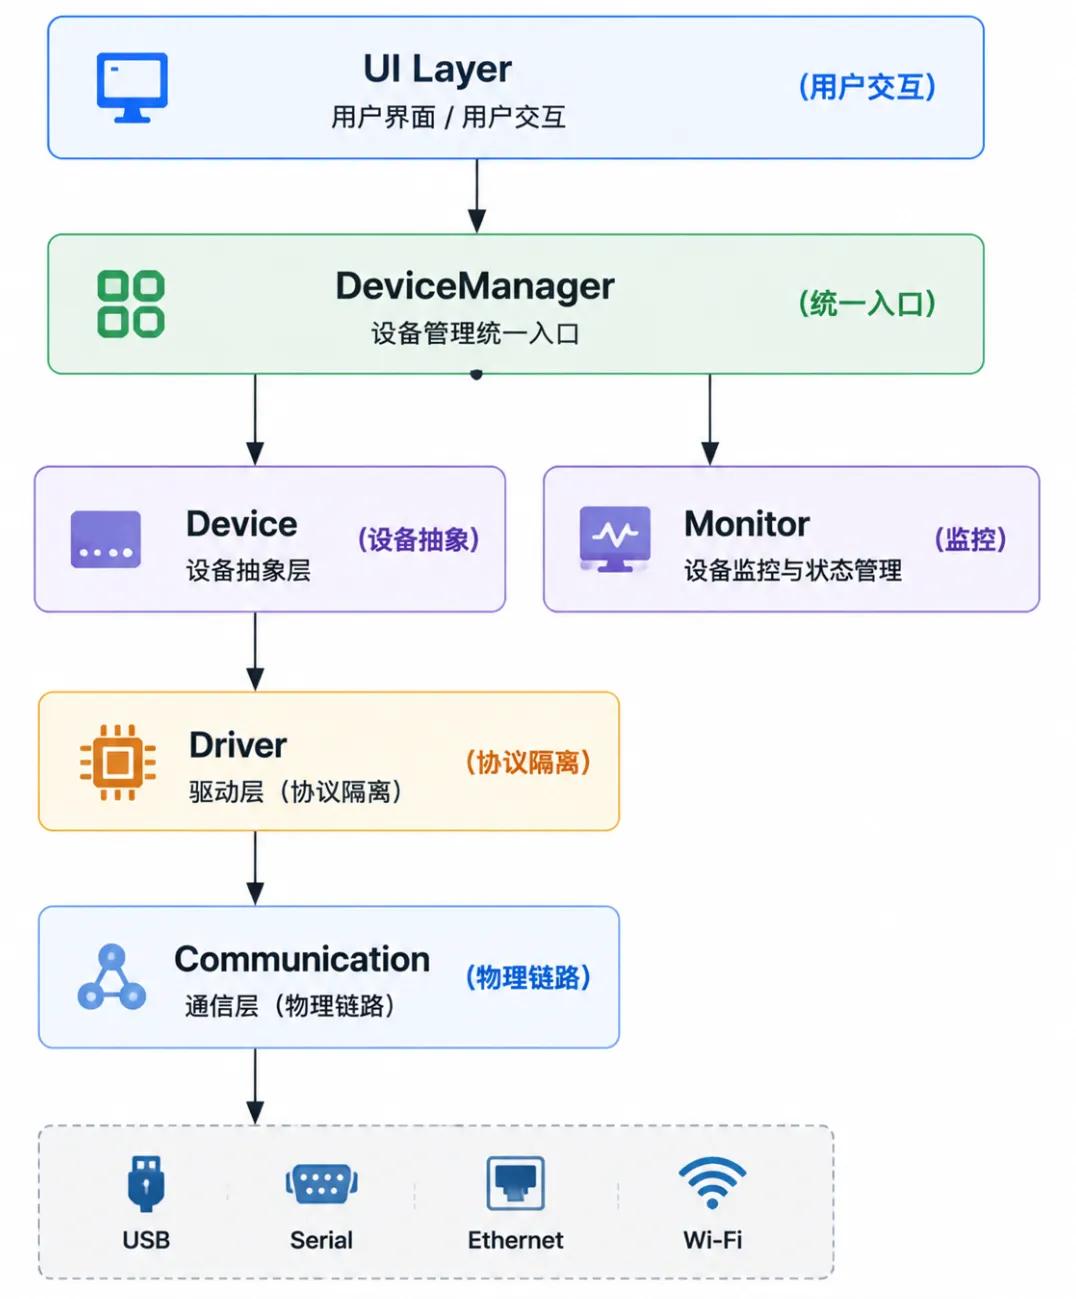The height and width of the screenshot is (1299, 1076).
Task: Click the (设备抽象) purple tag
Action: (x=419, y=540)
